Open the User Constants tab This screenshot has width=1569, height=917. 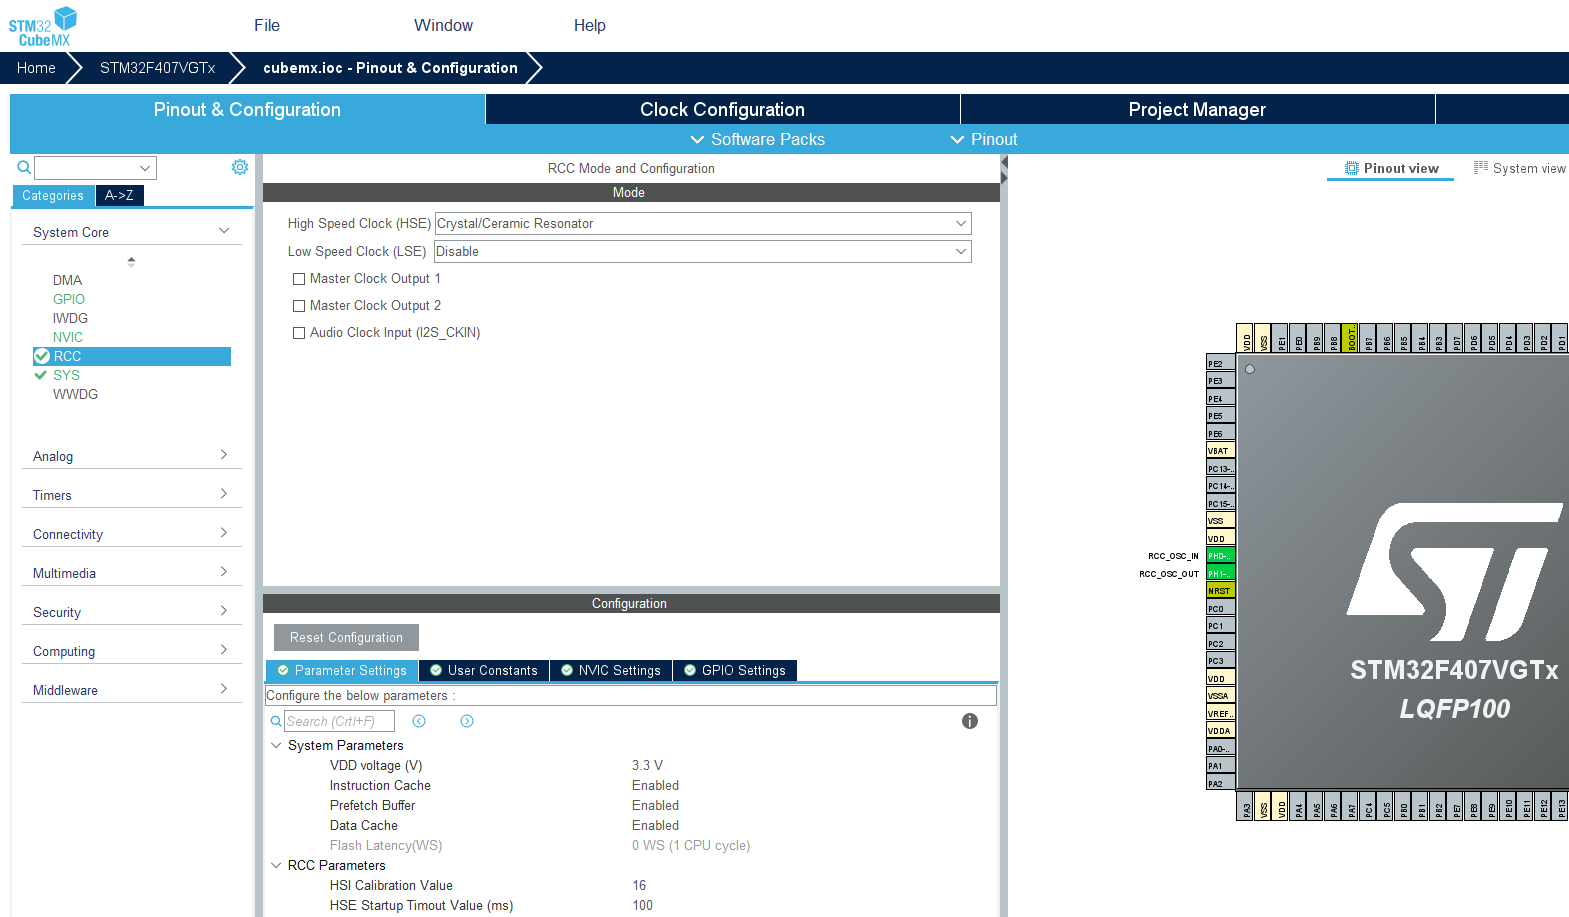[x=484, y=670]
